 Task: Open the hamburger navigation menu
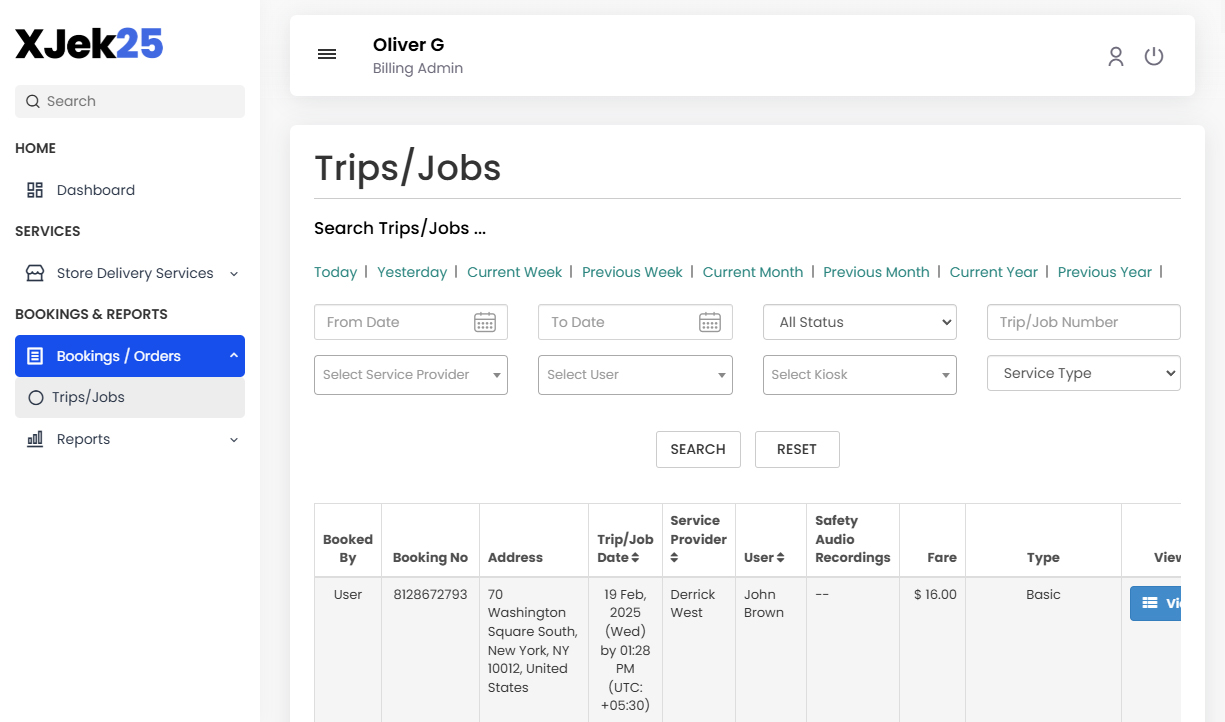pos(327,54)
